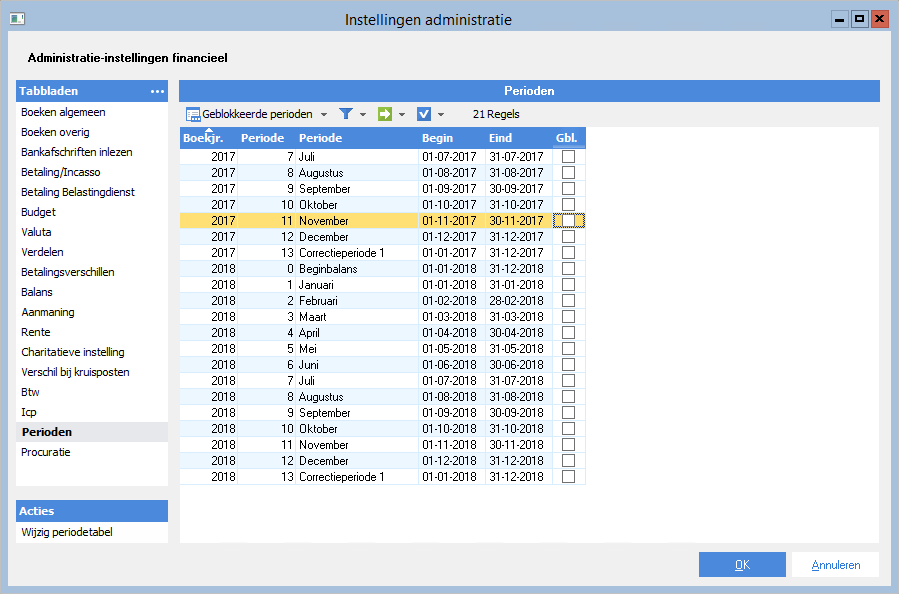899x594 pixels.
Task: Open the Betaling Belastingdienst tab
Action: click(78, 193)
